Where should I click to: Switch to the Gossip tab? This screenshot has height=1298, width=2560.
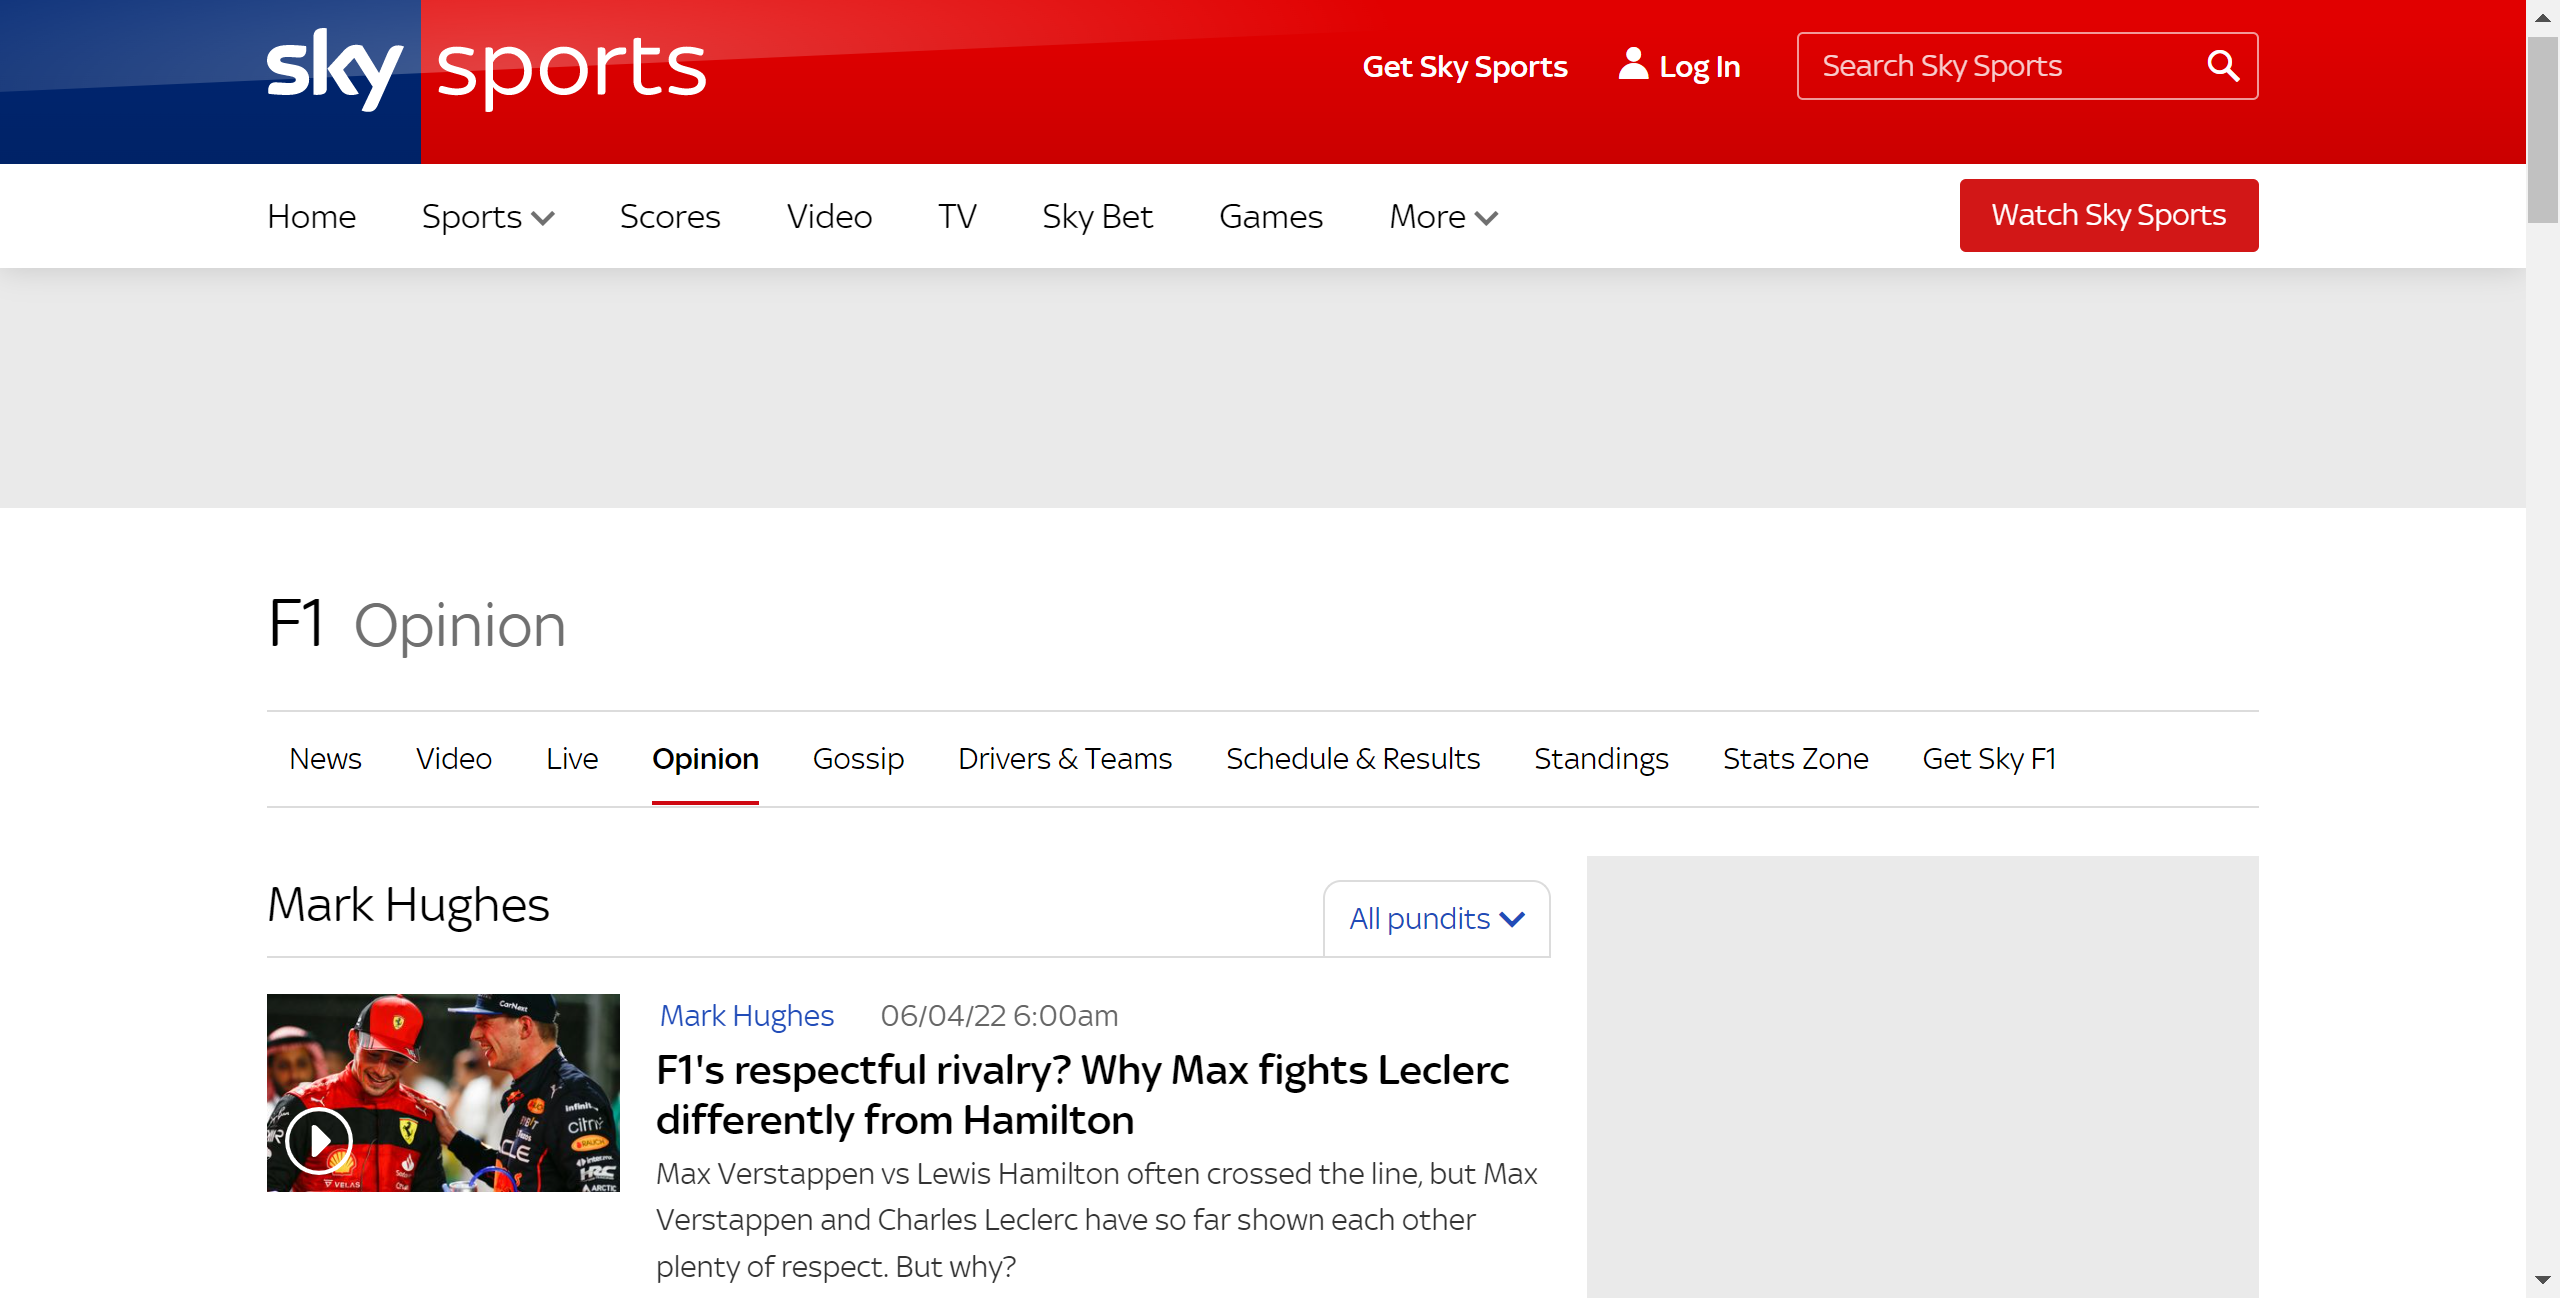(x=858, y=759)
